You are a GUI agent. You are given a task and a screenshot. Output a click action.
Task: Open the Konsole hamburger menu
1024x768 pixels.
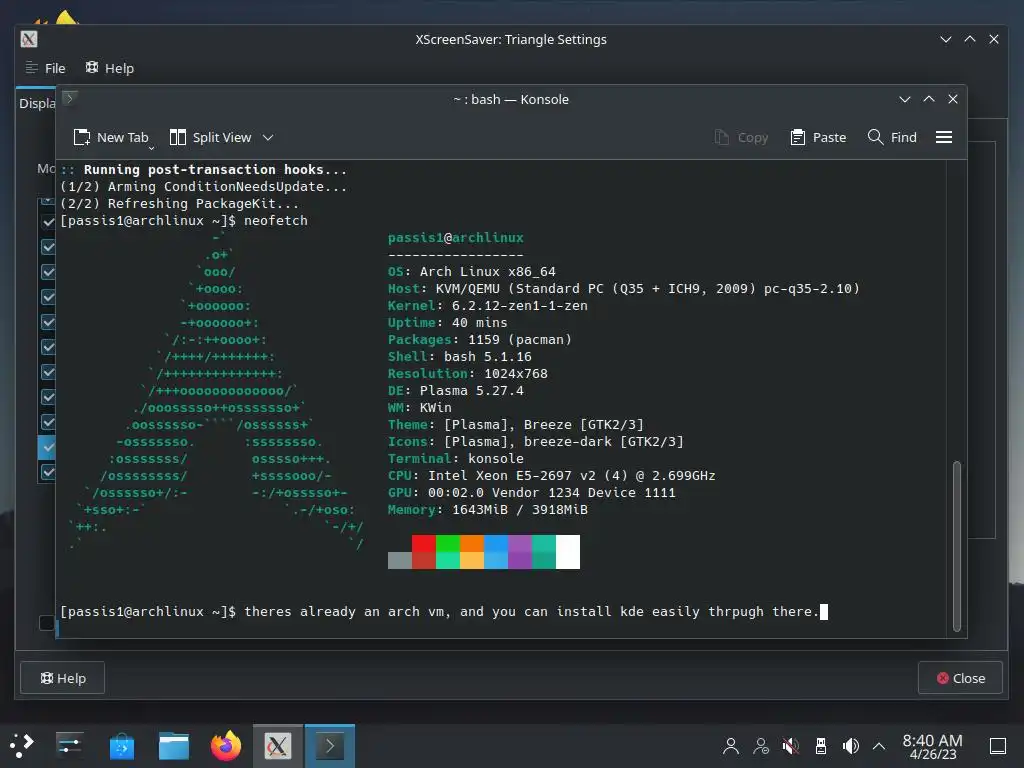pyautogui.click(x=944, y=137)
